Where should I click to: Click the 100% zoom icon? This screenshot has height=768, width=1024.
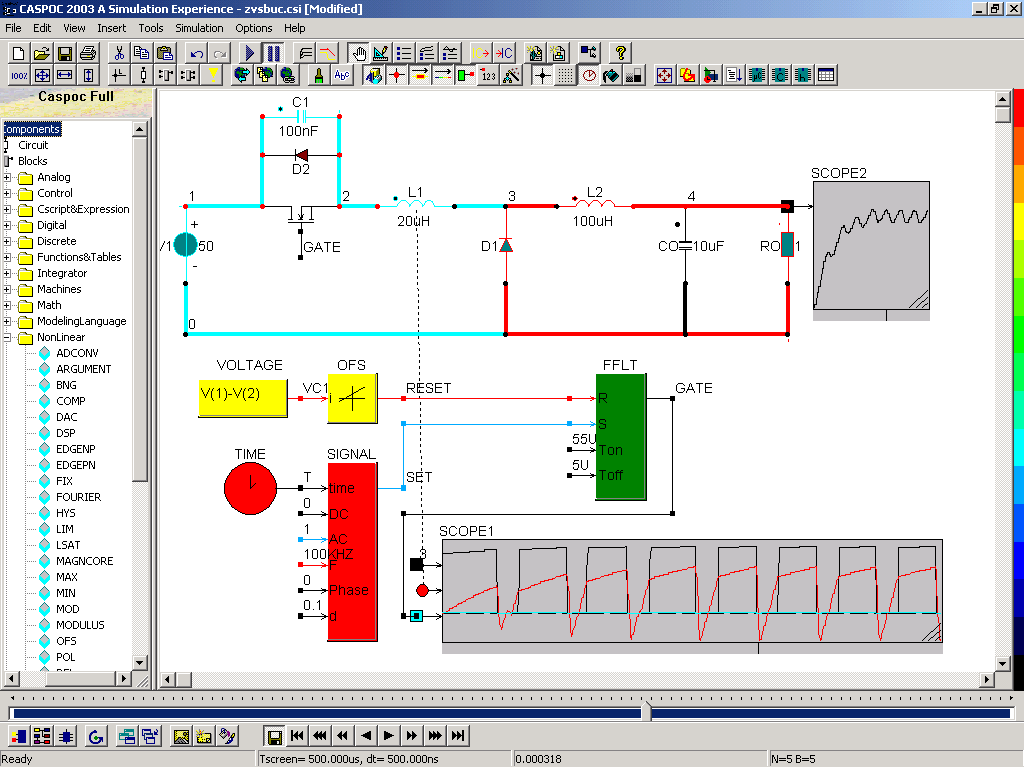19,75
